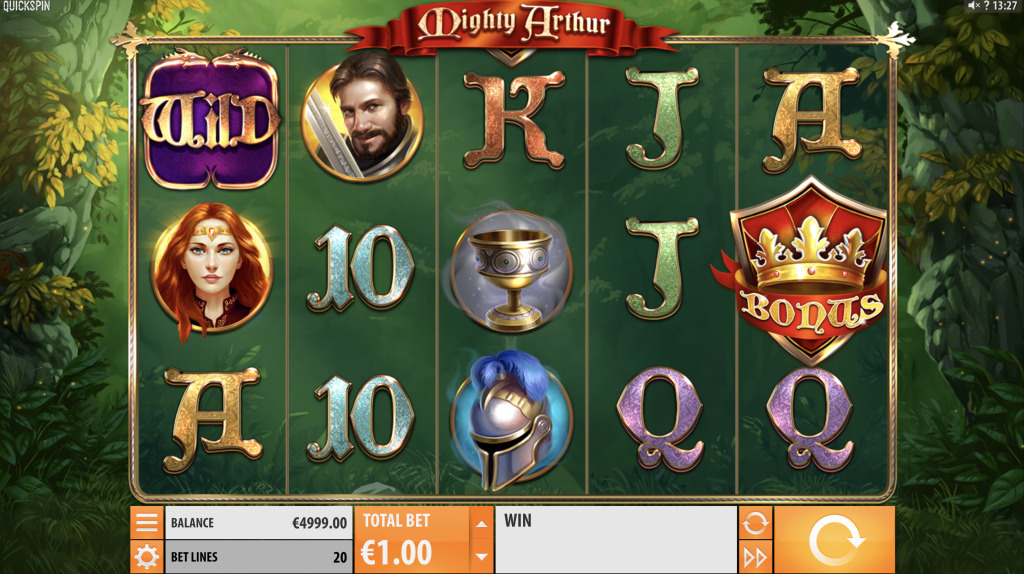Click the Mighty Arthur title banner

[513, 26]
